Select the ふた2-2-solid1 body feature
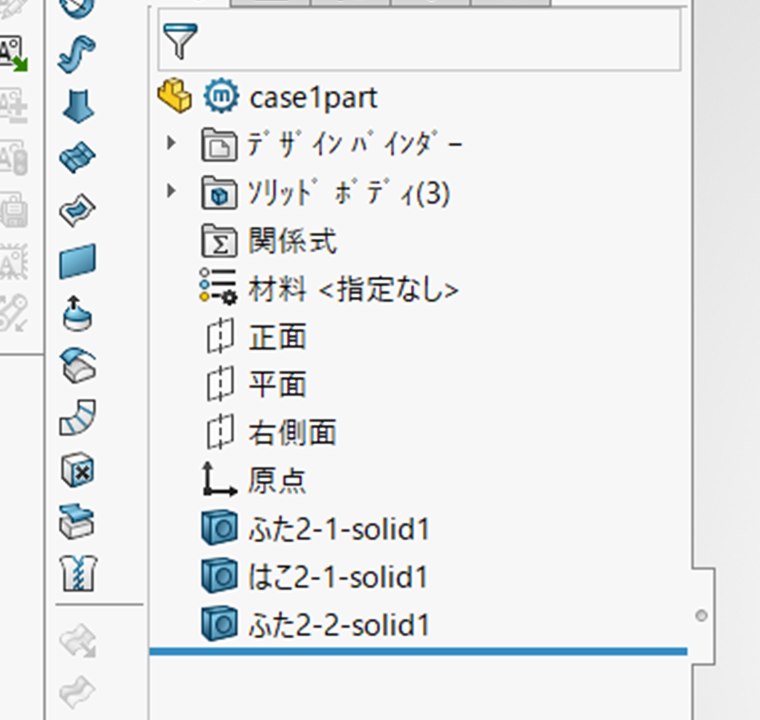The width and height of the screenshot is (760, 720). tap(339, 624)
